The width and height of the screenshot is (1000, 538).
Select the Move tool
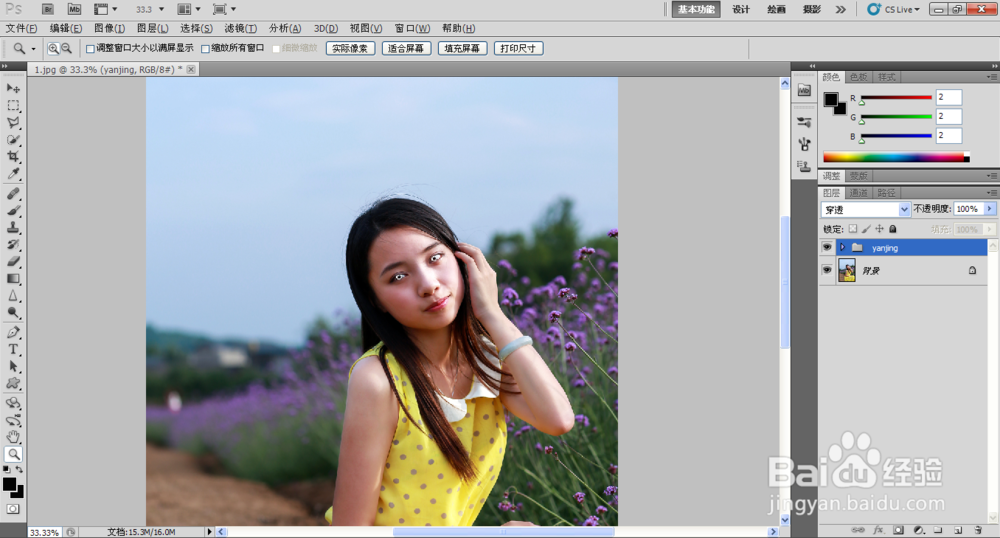point(13,88)
